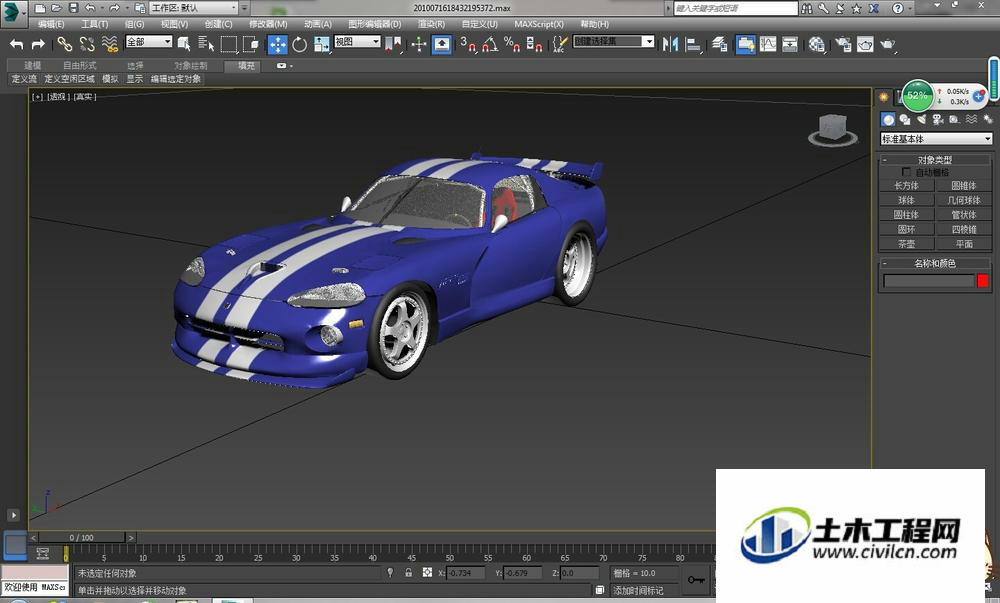
Task: Toggle Spinner Snap
Action: tap(534, 44)
